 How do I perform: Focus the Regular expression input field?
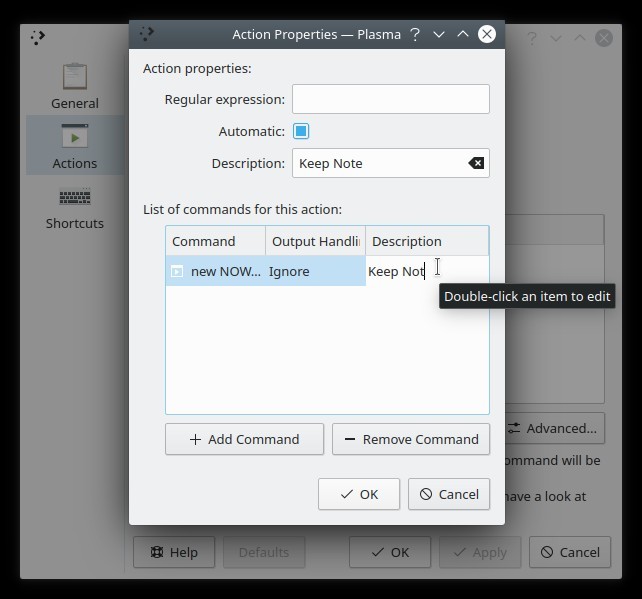tap(391, 99)
